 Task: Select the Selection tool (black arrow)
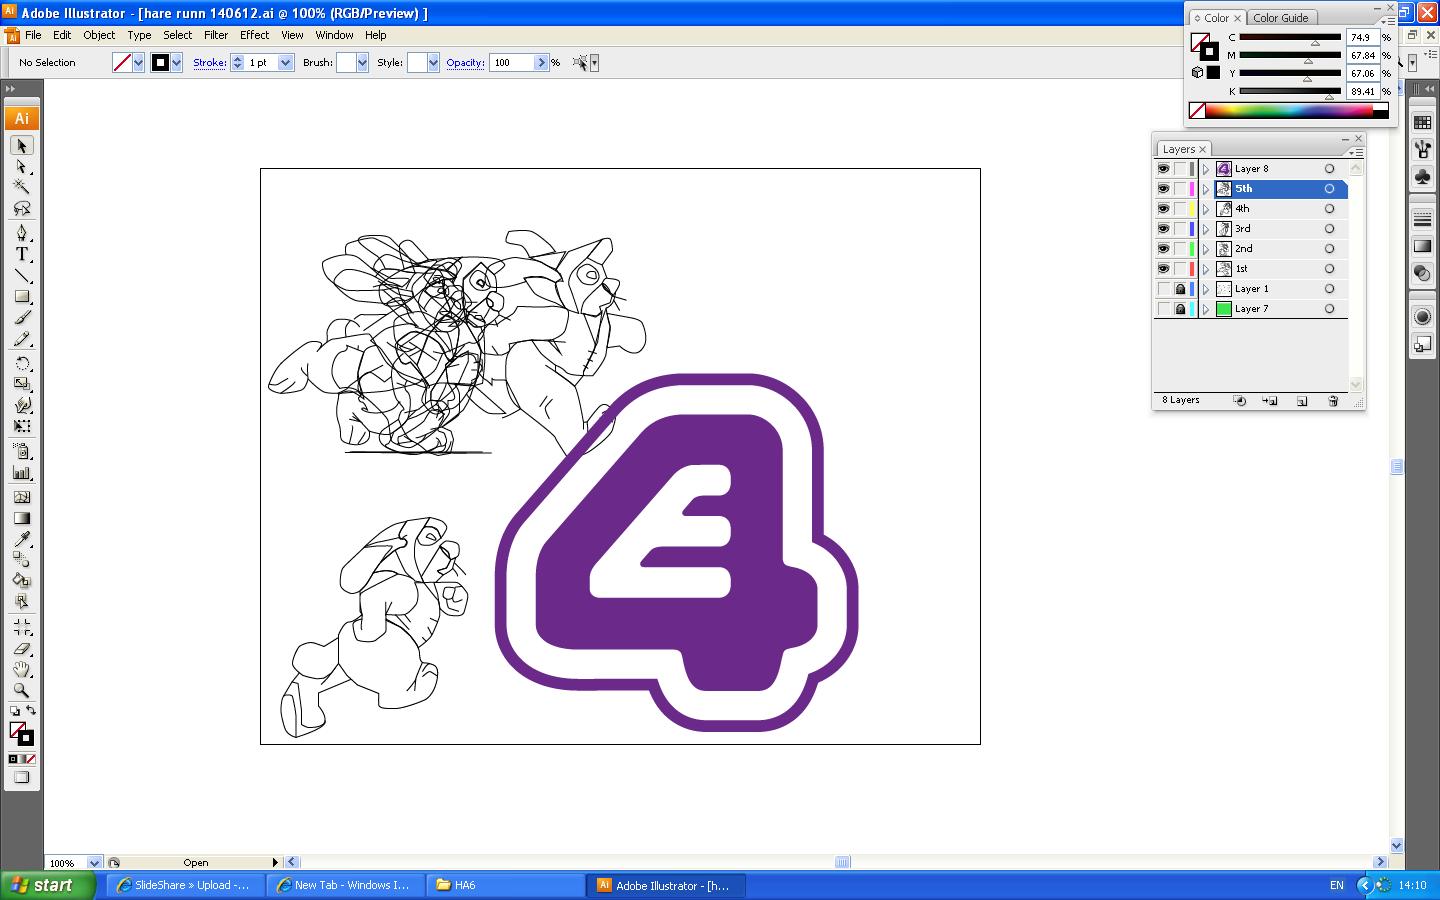[x=21, y=146]
